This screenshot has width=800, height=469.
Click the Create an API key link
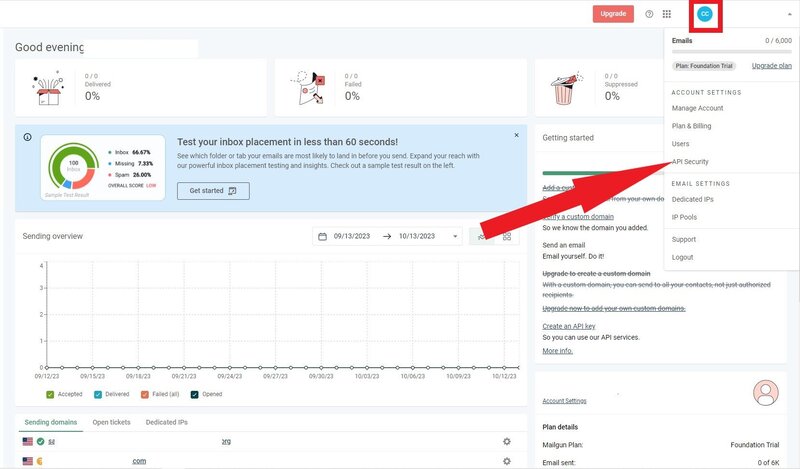(x=569, y=326)
